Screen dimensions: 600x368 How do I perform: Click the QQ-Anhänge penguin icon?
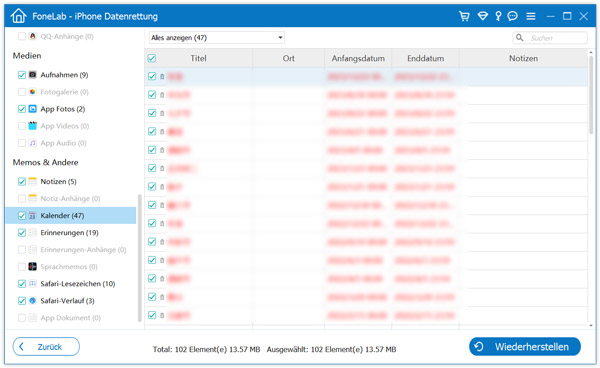(x=33, y=36)
